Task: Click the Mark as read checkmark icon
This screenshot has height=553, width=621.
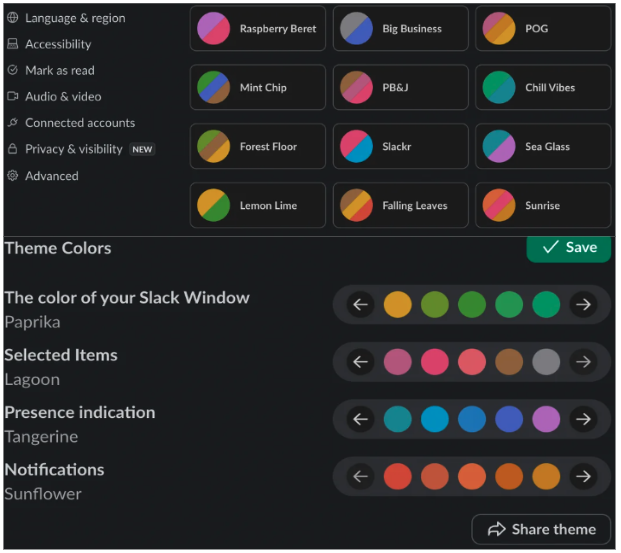Action: click(13, 70)
